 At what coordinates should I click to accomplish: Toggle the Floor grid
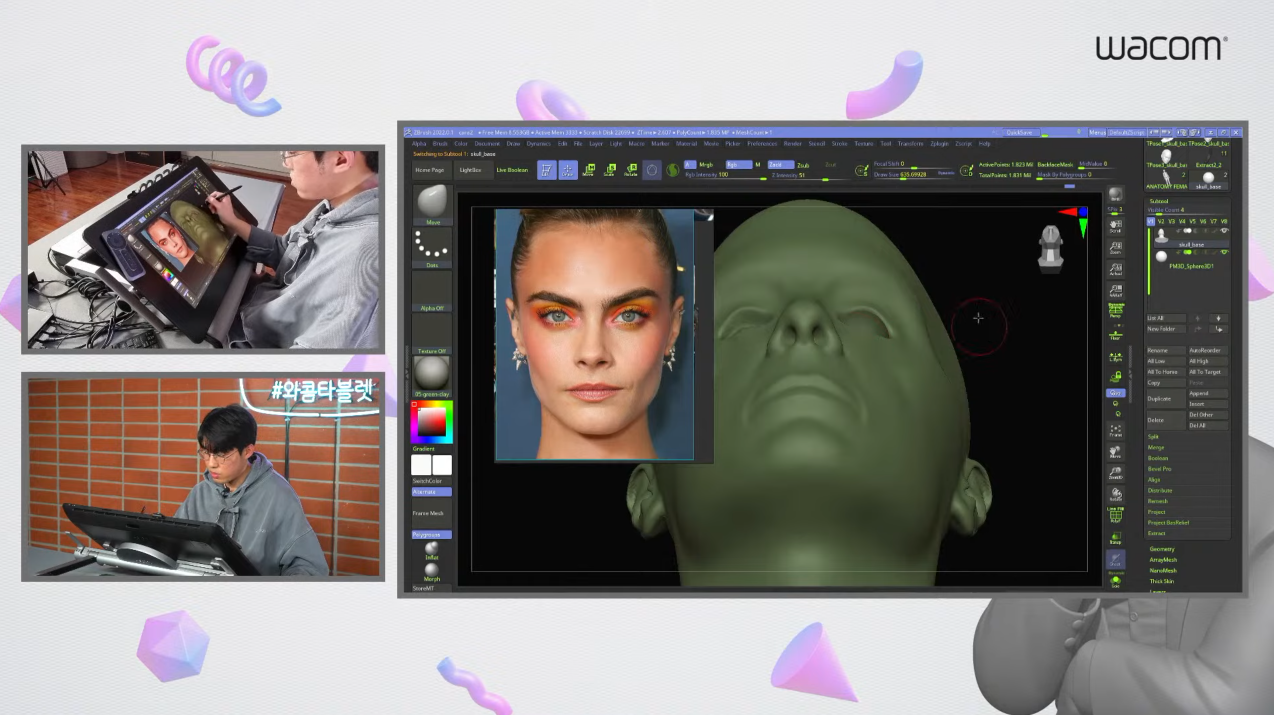point(1115,335)
